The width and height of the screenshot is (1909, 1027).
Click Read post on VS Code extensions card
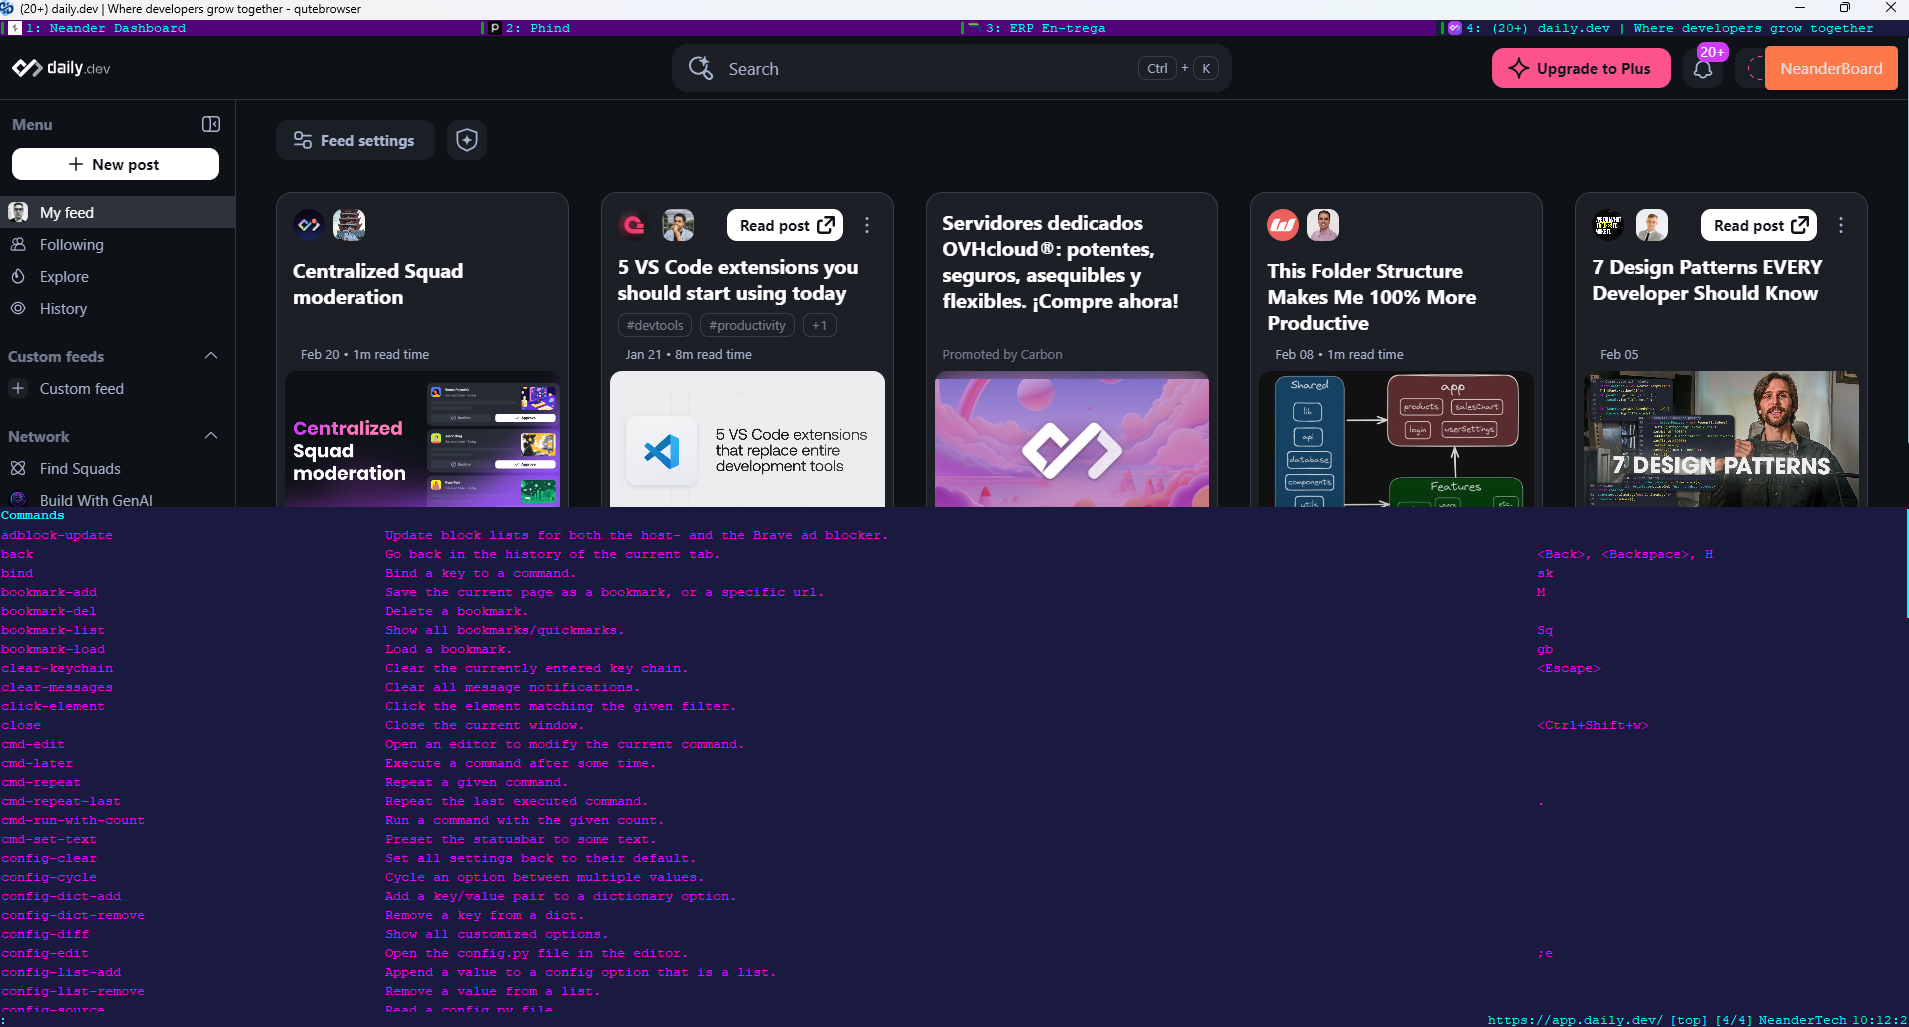pyautogui.click(x=785, y=225)
